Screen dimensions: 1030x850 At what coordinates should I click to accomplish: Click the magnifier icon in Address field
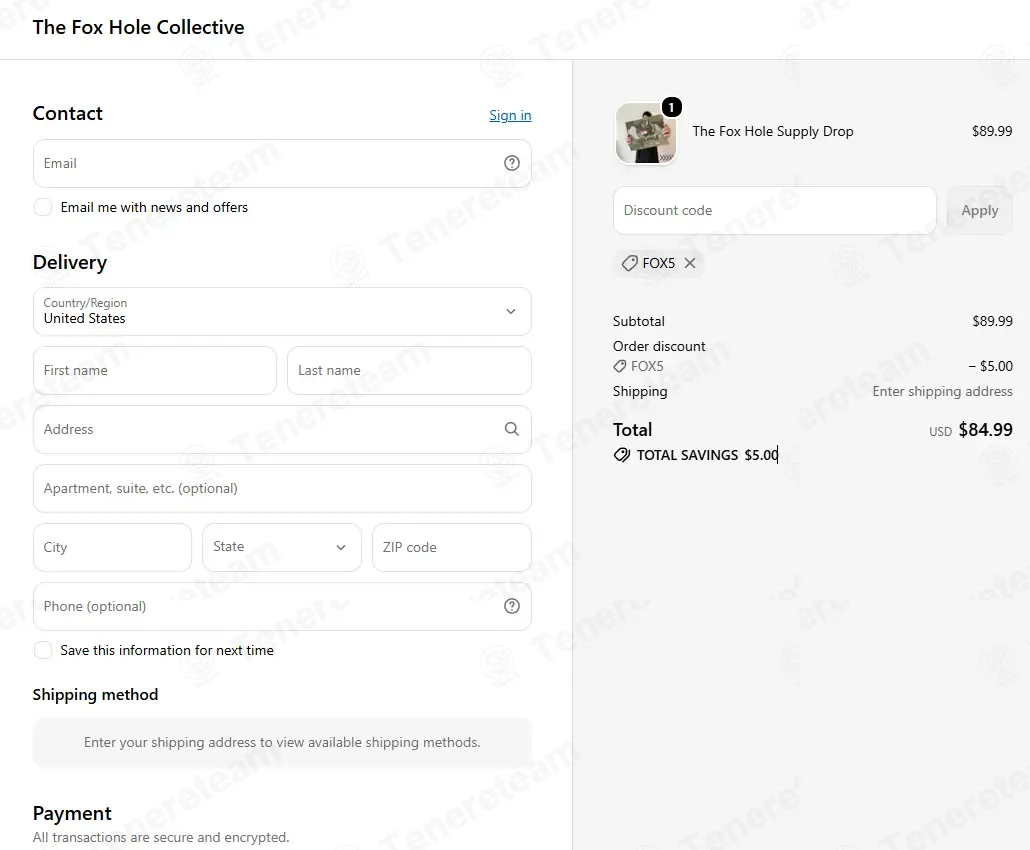pyautogui.click(x=512, y=429)
